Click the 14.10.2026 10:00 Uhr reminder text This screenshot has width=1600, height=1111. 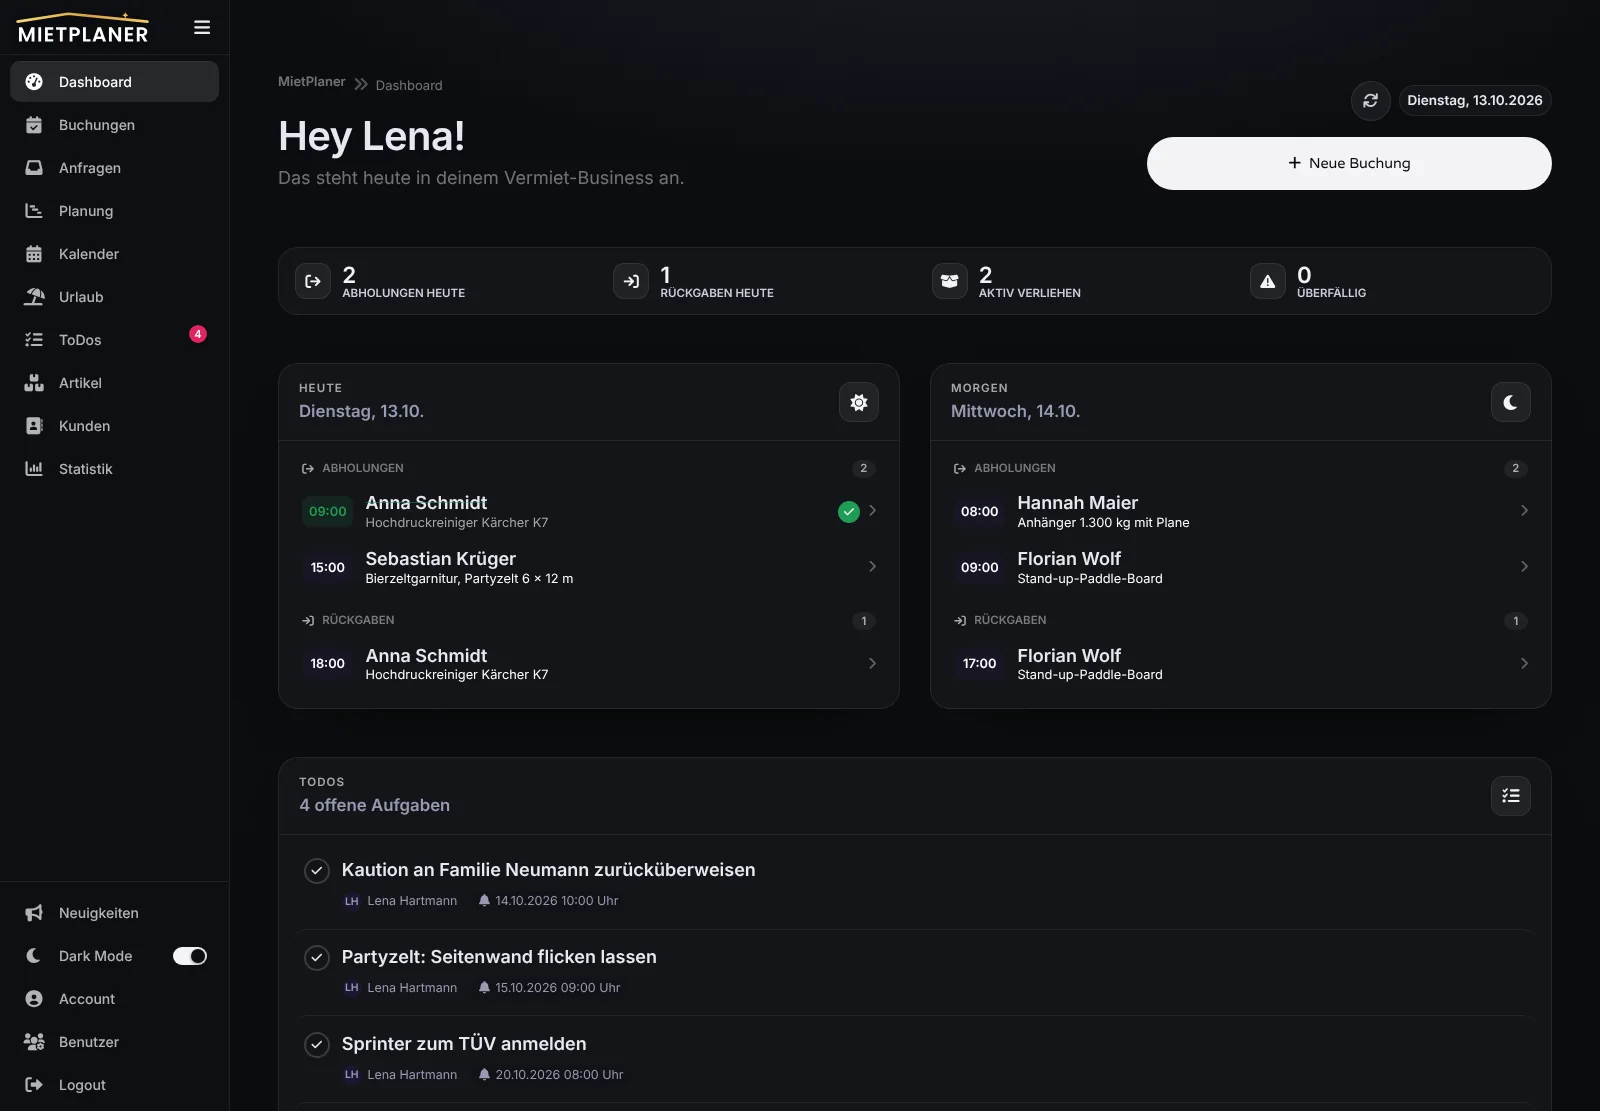(557, 901)
